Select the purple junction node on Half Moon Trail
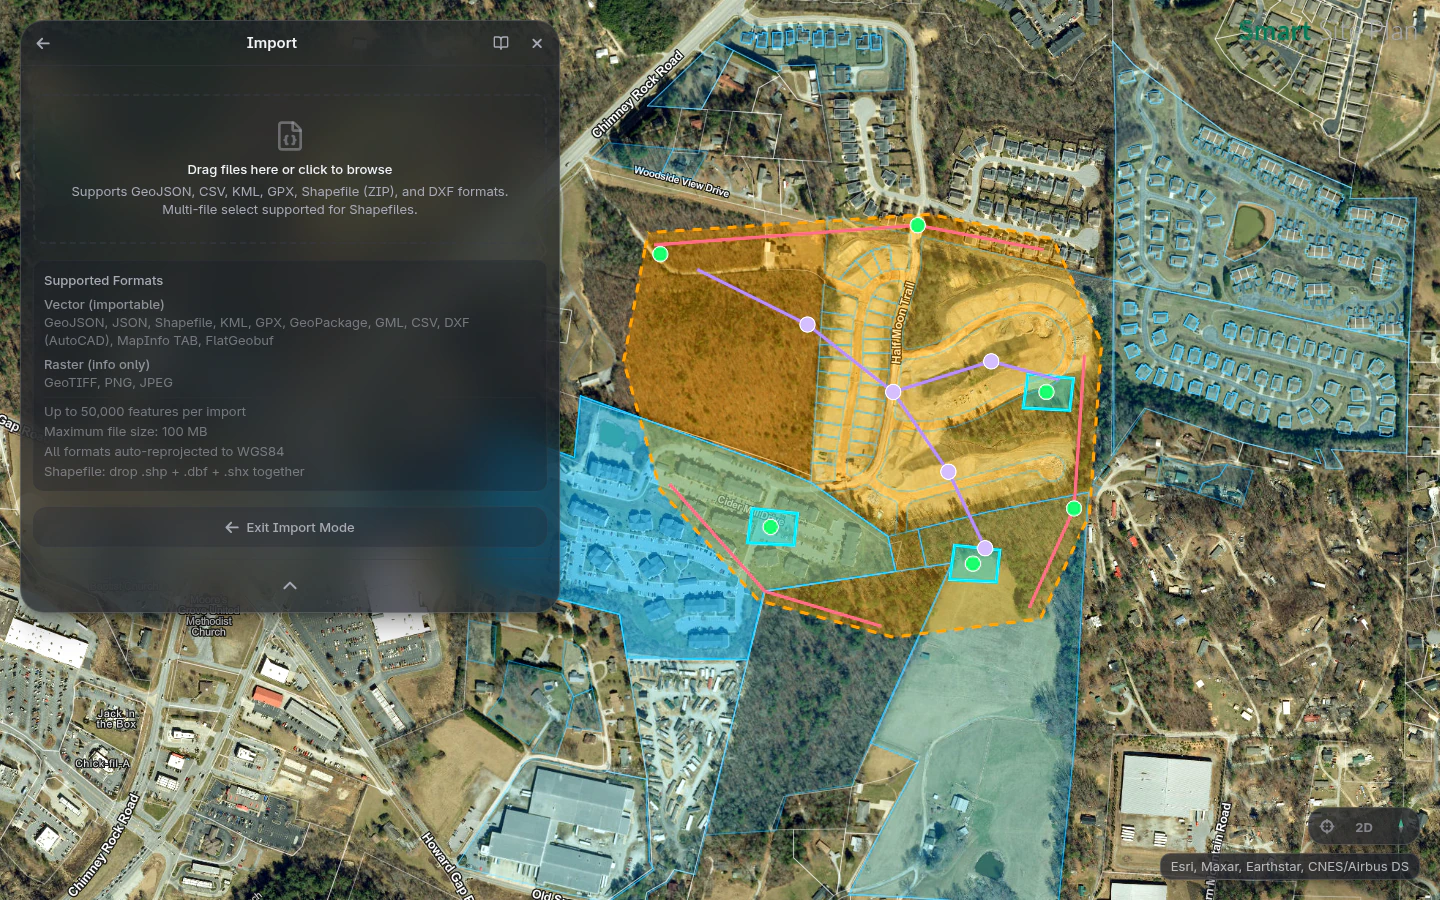 [x=893, y=392]
